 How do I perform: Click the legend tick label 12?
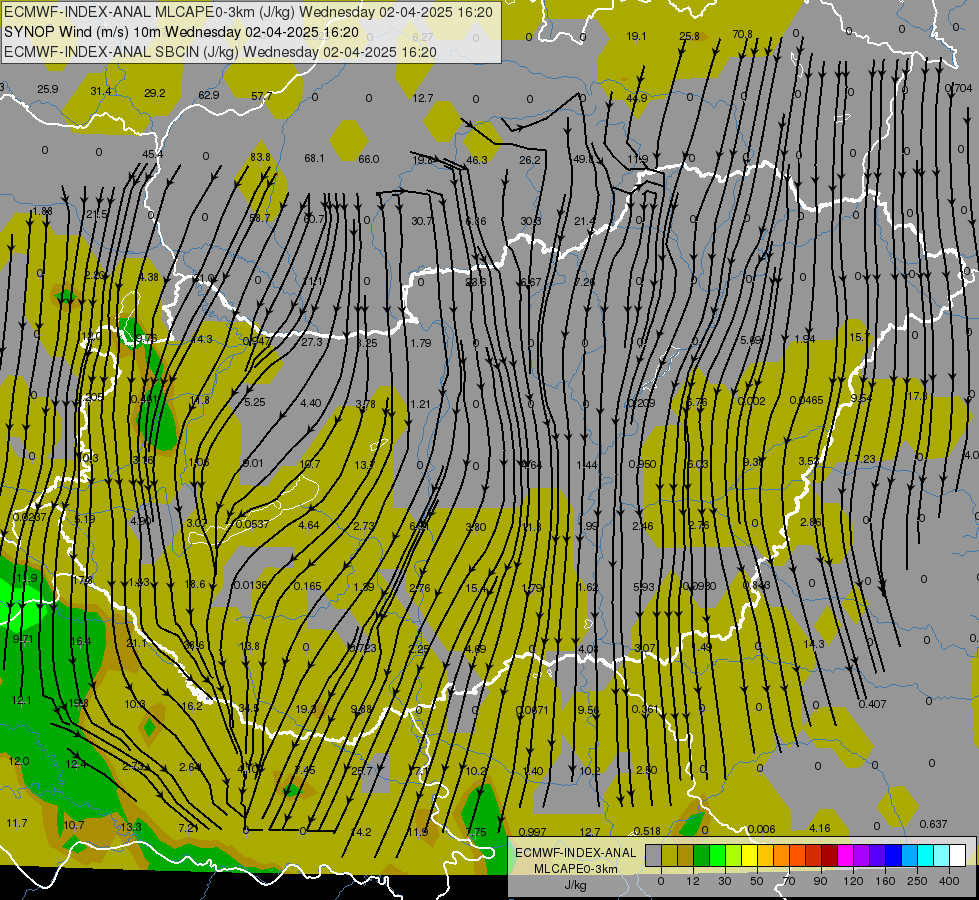[x=692, y=881]
